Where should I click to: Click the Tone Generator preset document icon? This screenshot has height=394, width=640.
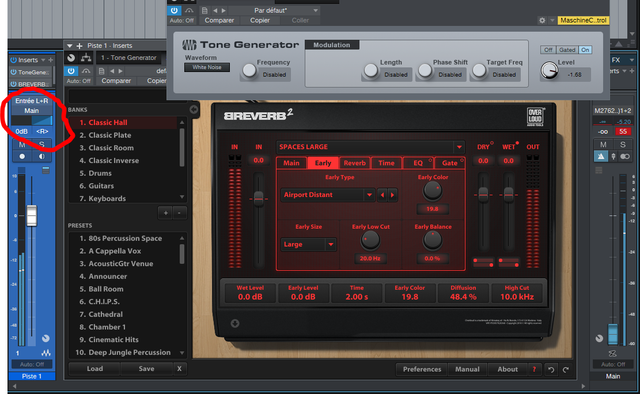point(204,11)
